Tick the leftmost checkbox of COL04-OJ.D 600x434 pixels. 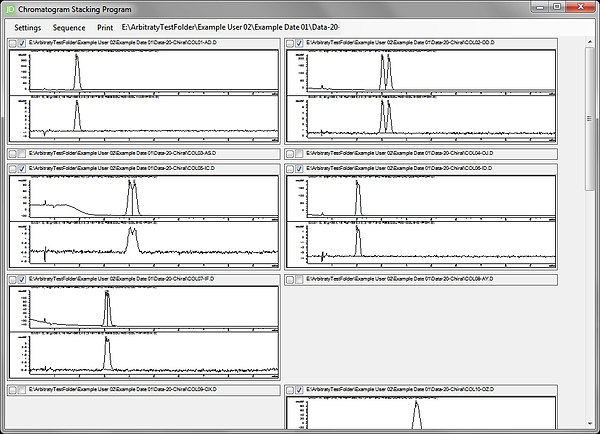290,153
